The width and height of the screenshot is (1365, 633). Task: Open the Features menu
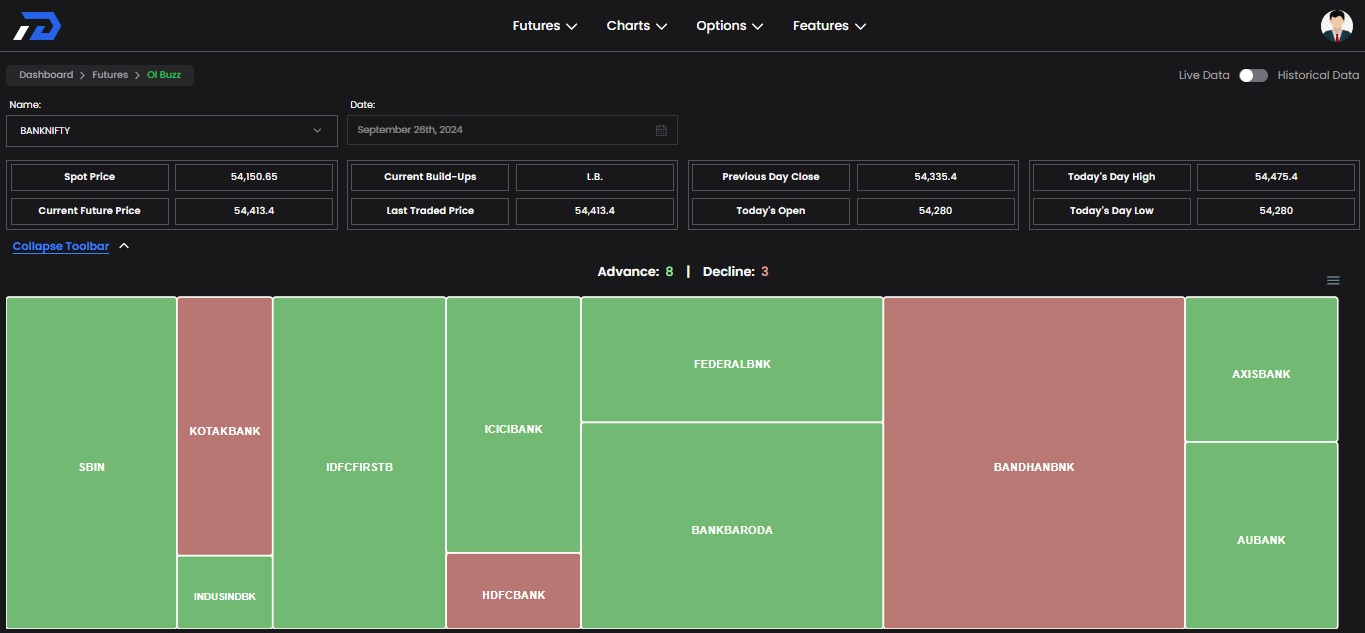pyautogui.click(x=828, y=26)
